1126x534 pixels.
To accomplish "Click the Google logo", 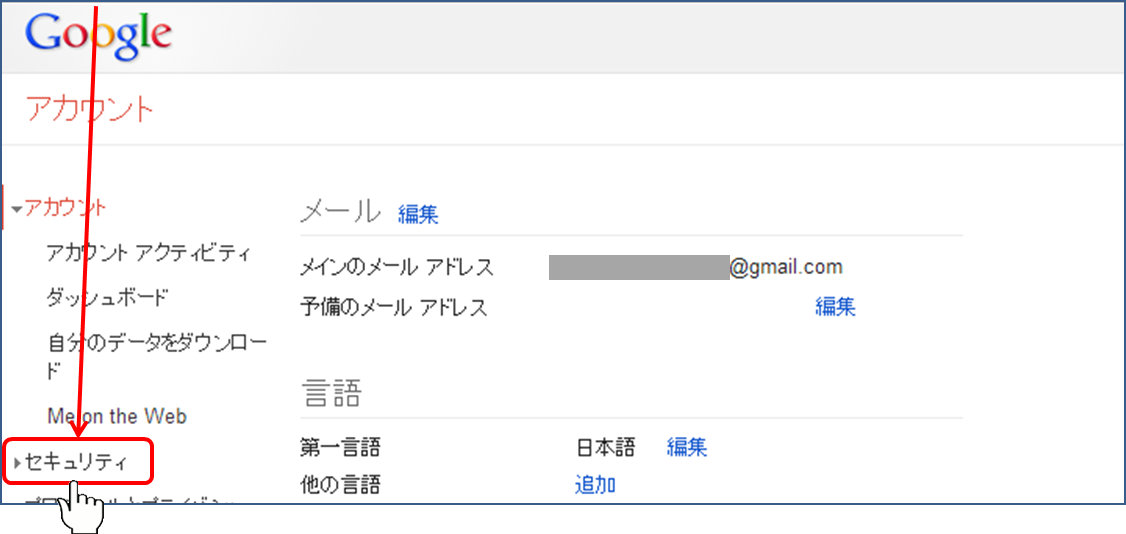I will [x=98, y=35].
